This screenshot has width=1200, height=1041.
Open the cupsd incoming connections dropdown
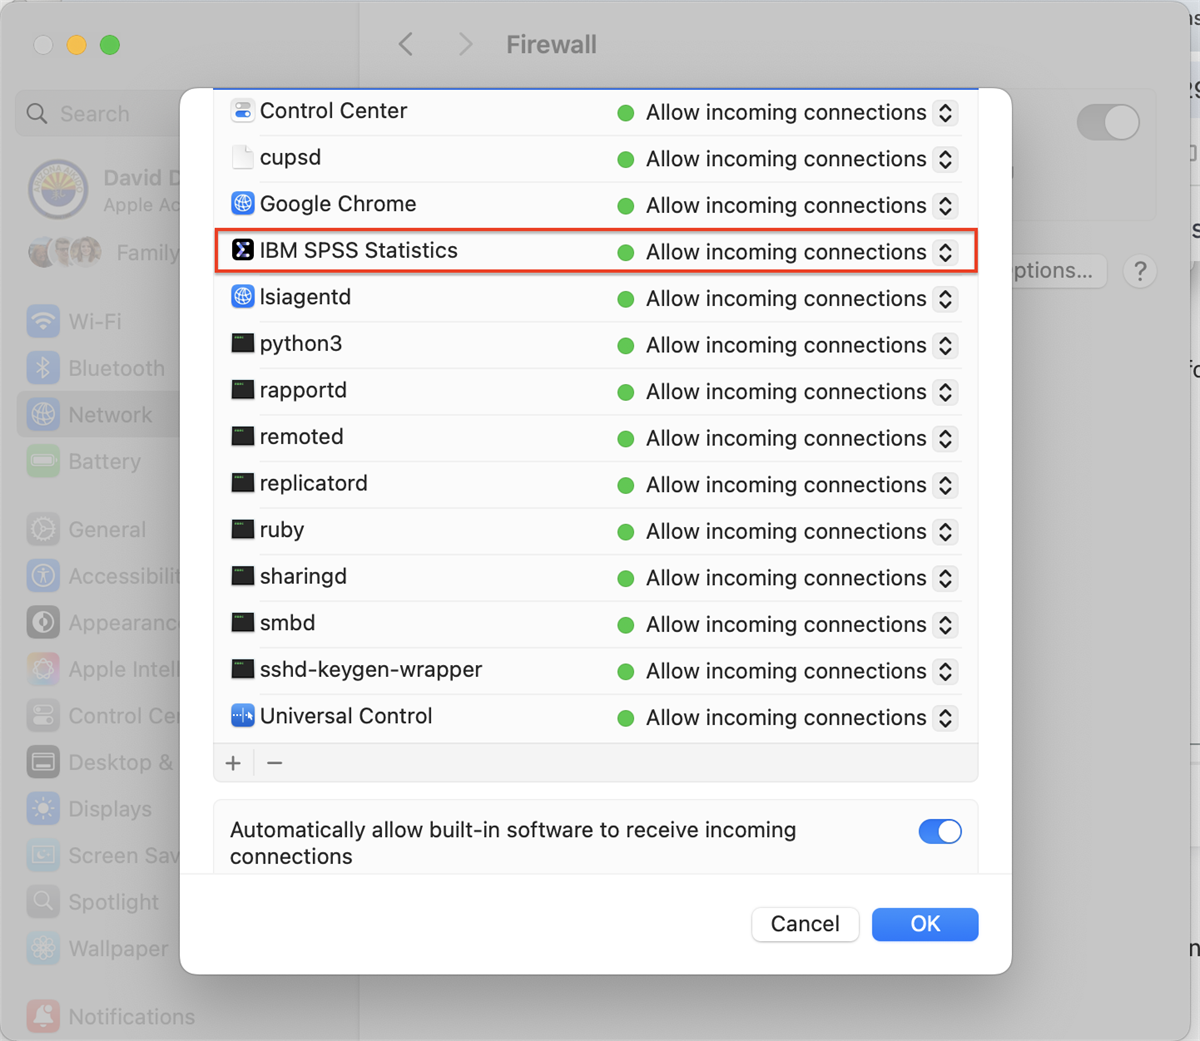click(x=945, y=159)
